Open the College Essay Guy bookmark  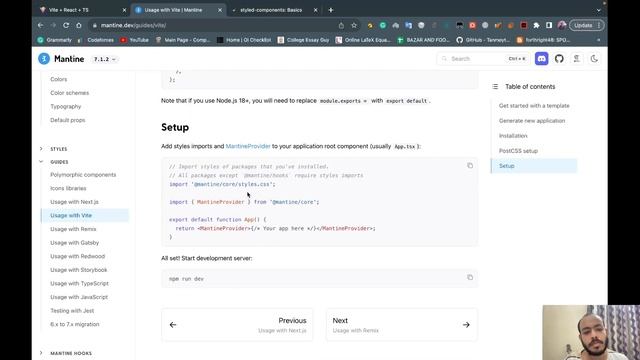(x=303, y=40)
